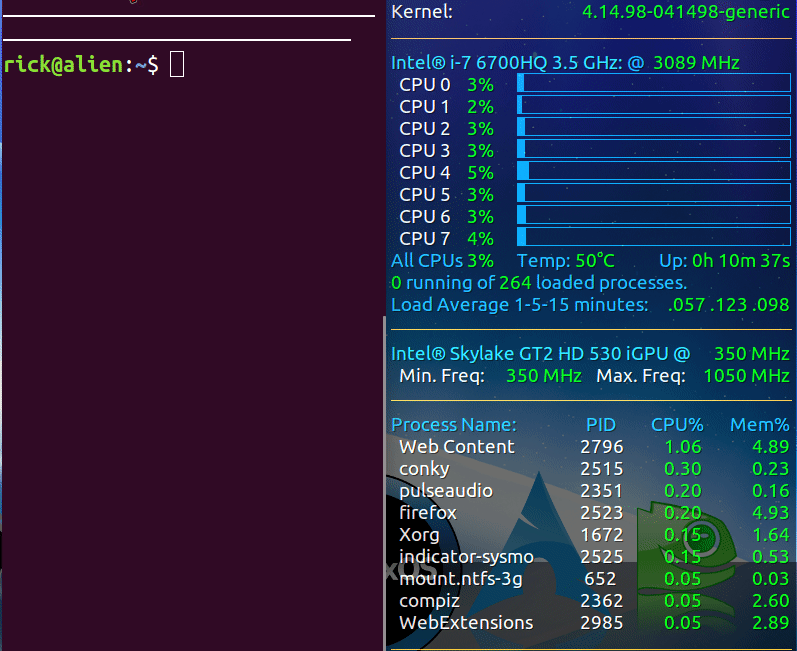Click the Temp: 50°C reading

[x=566, y=261]
